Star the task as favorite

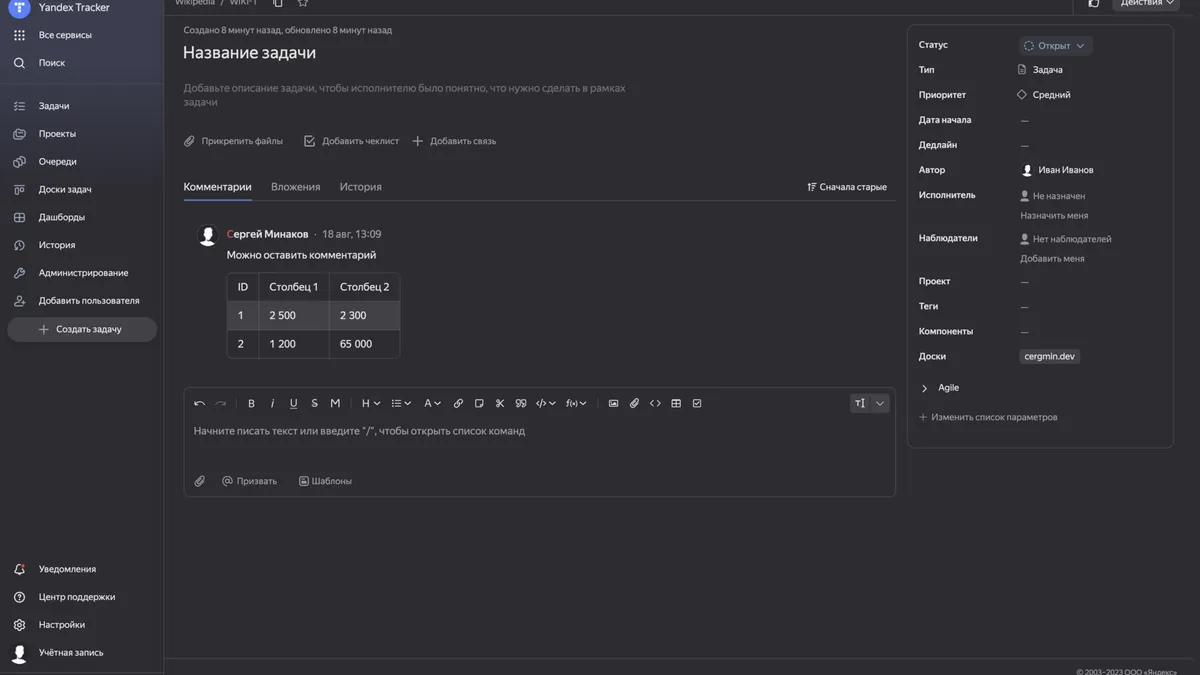(x=303, y=3)
